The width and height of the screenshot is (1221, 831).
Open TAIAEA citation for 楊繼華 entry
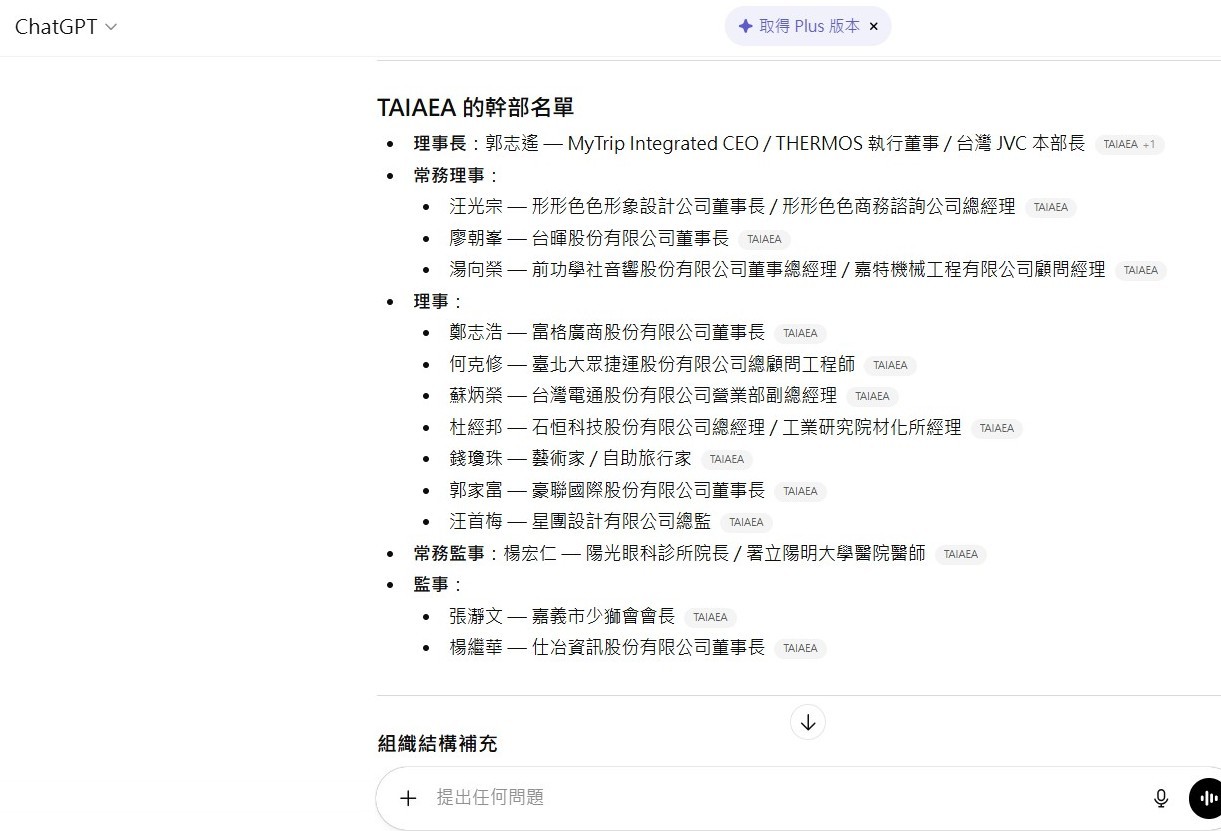pyautogui.click(x=800, y=648)
